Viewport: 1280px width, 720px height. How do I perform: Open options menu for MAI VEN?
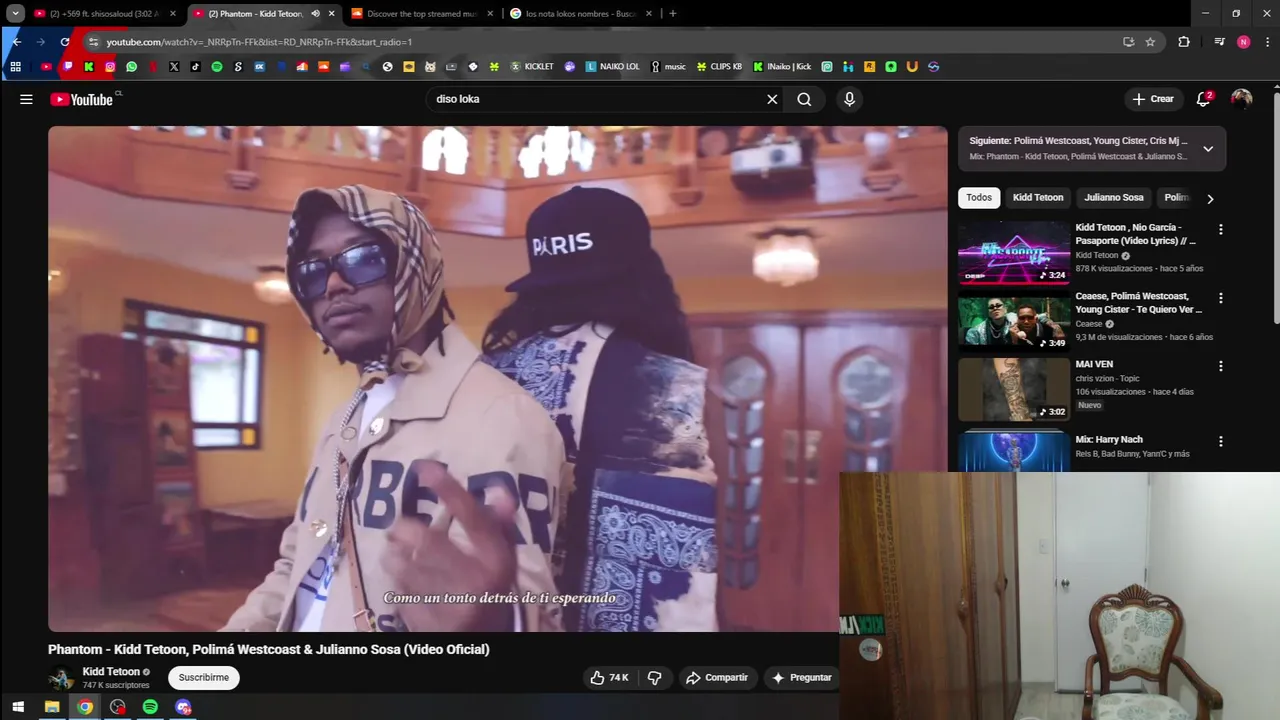1220,366
